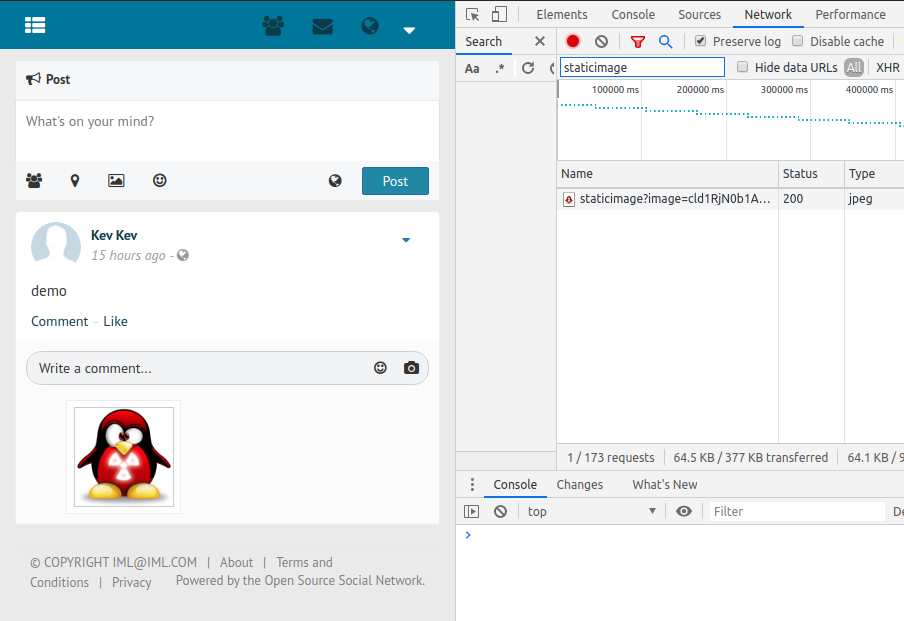This screenshot has height=621, width=904.
Task: Toggle Preserve log checkbox
Action: pos(700,40)
